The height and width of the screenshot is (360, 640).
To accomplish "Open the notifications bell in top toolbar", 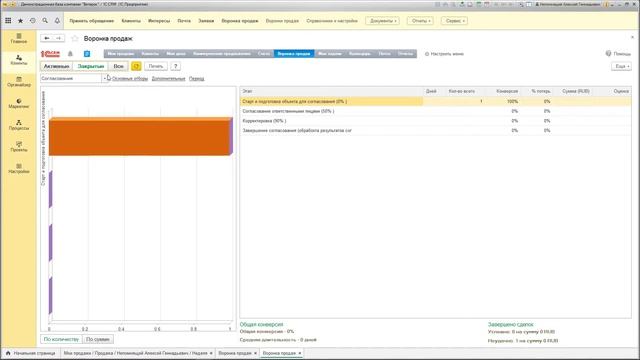I will (x=57, y=20).
